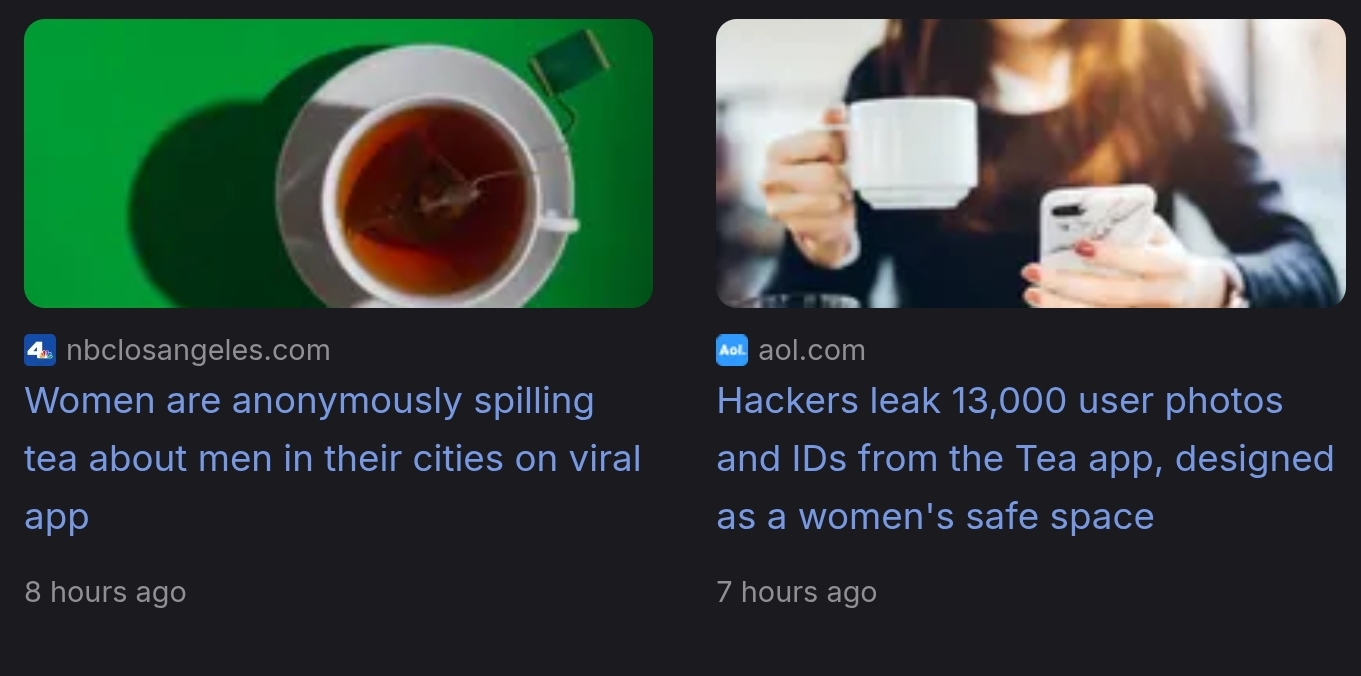Click the '7 hours ago' timestamp
The height and width of the screenshot is (676, 1361).
pyautogui.click(x=797, y=592)
